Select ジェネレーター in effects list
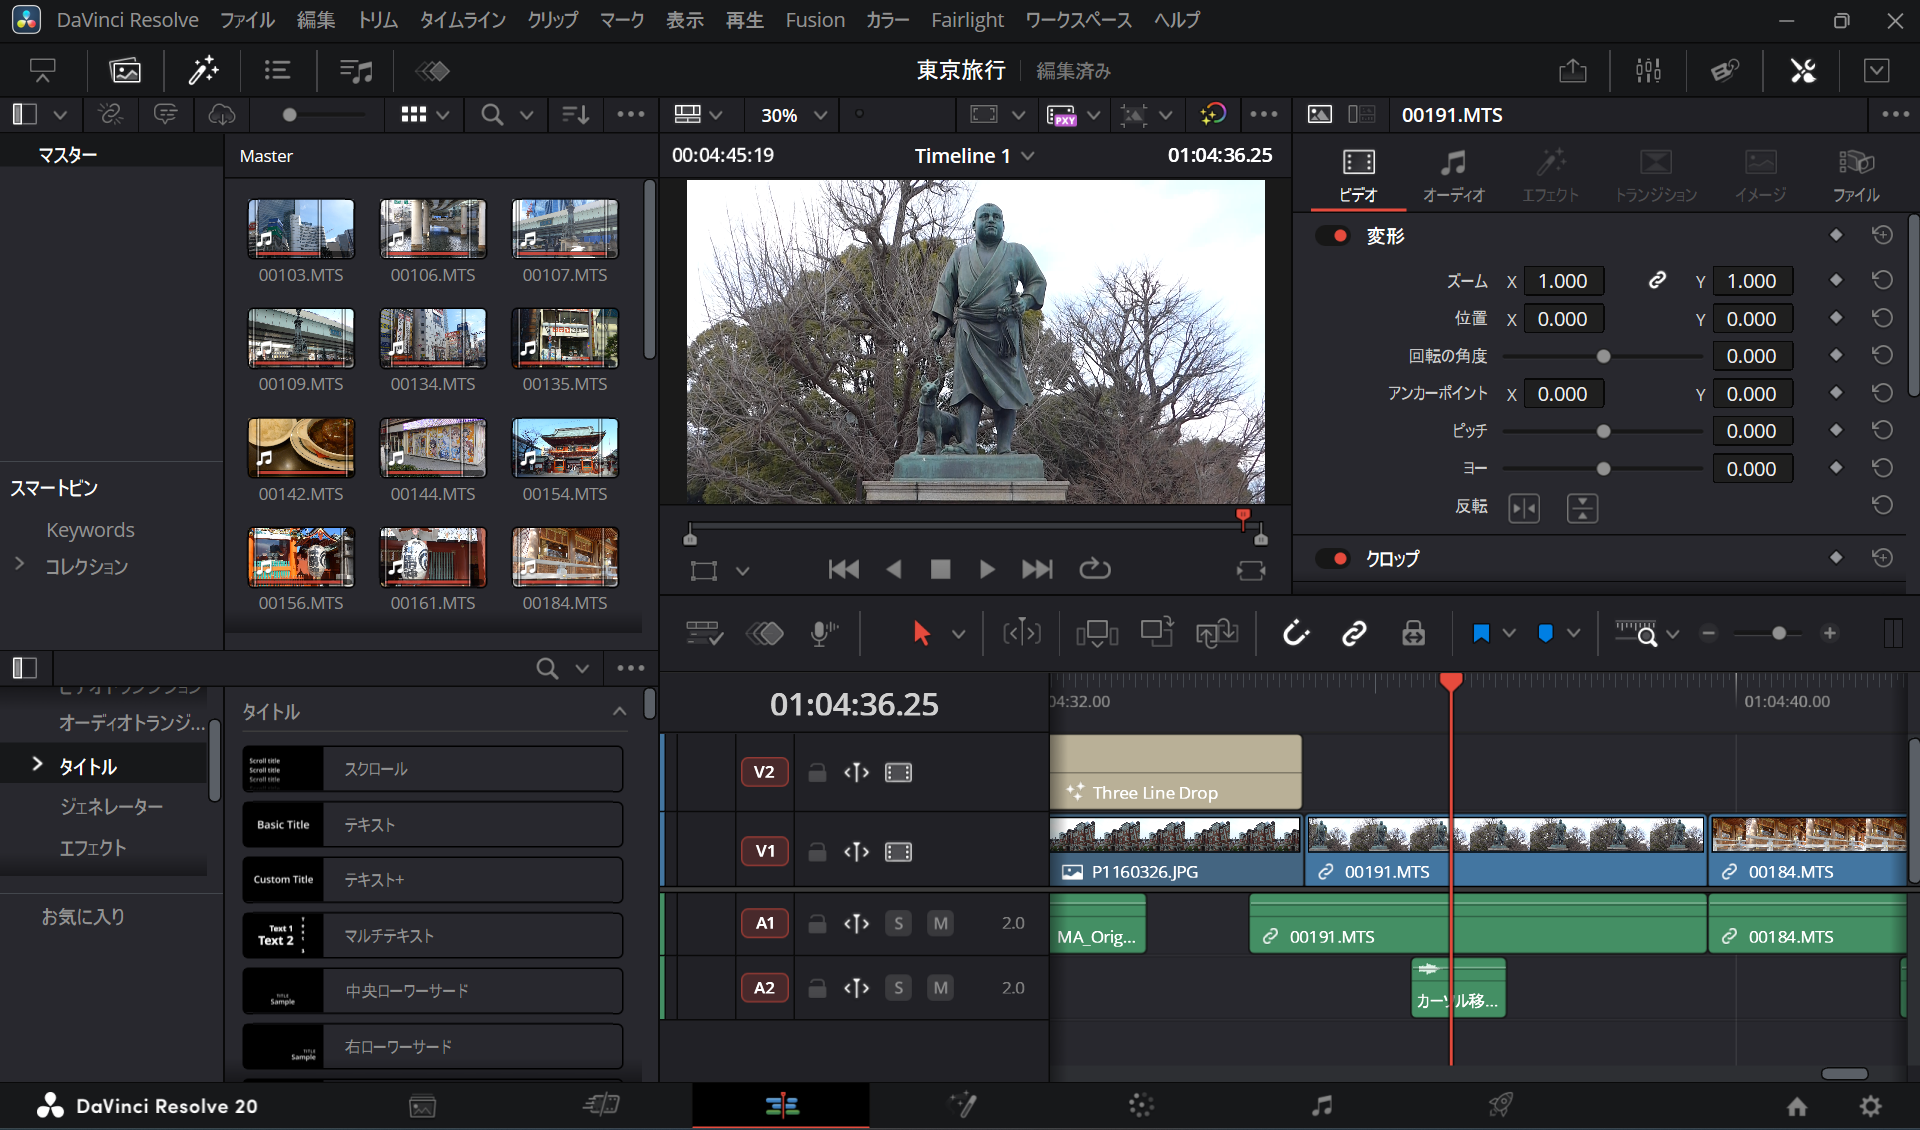Image resolution: width=1920 pixels, height=1130 pixels. (x=111, y=806)
